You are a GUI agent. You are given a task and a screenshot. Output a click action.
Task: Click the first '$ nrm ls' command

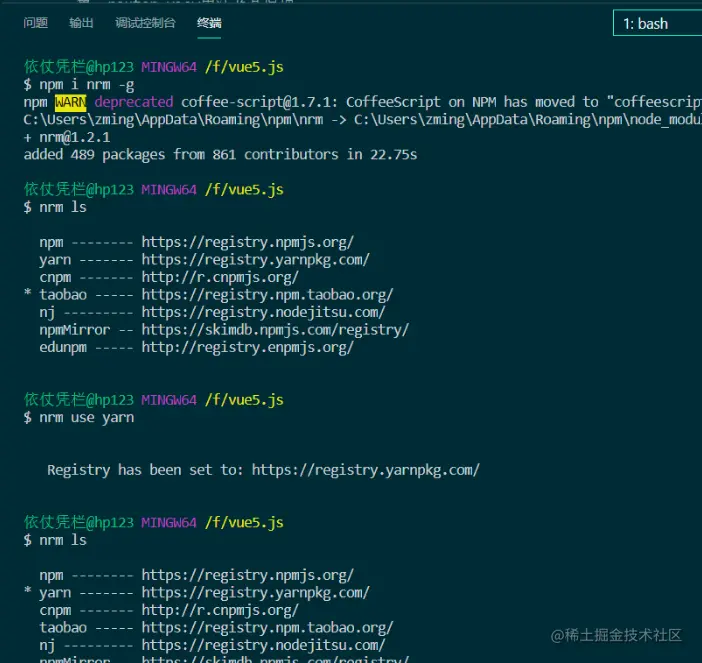[55, 207]
